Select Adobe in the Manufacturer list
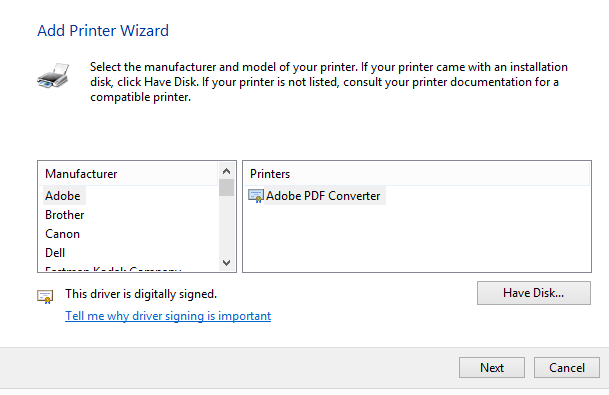The width and height of the screenshot is (609, 395). click(63, 196)
